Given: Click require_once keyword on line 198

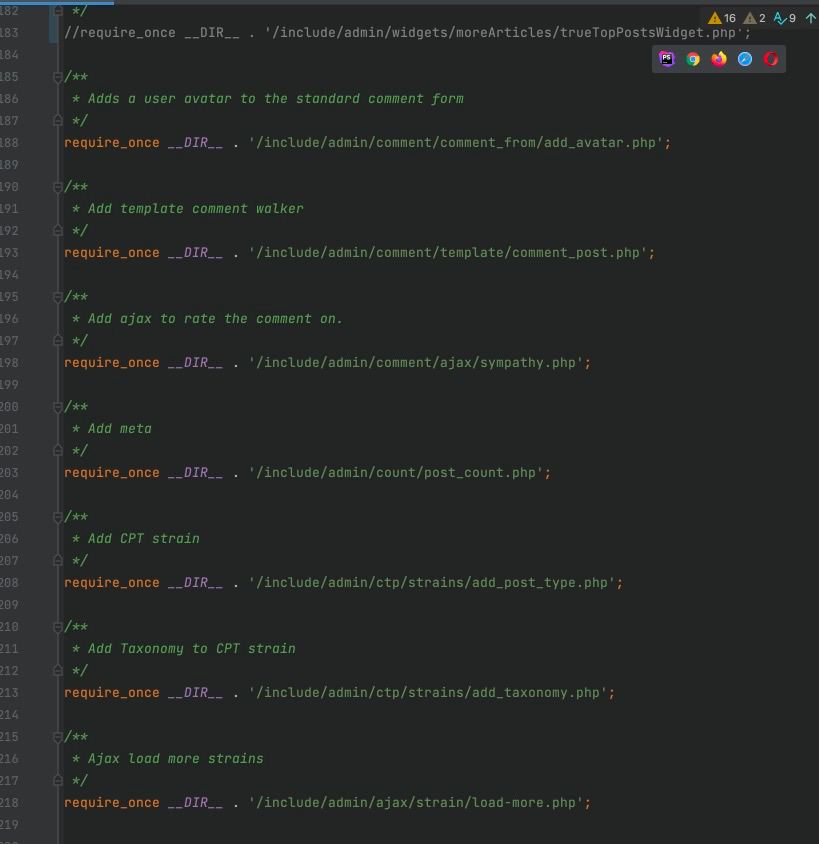Looking at the screenshot, I should pos(112,363).
